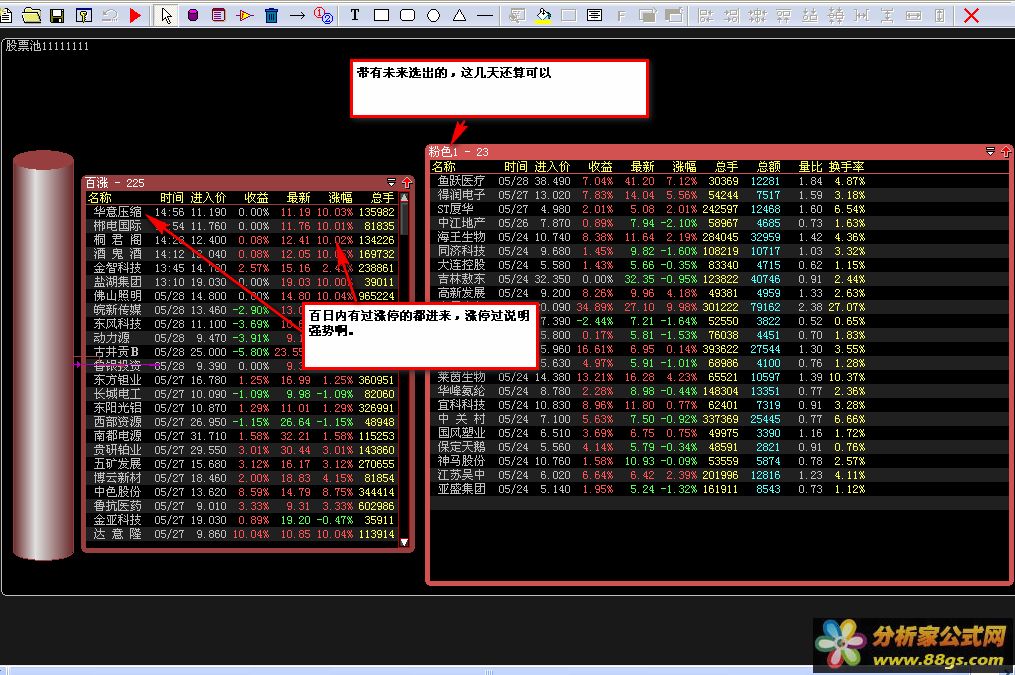Select the numbered order 1-2 tool
Viewport: 1015px width, 675px height.
pos(323,15)
